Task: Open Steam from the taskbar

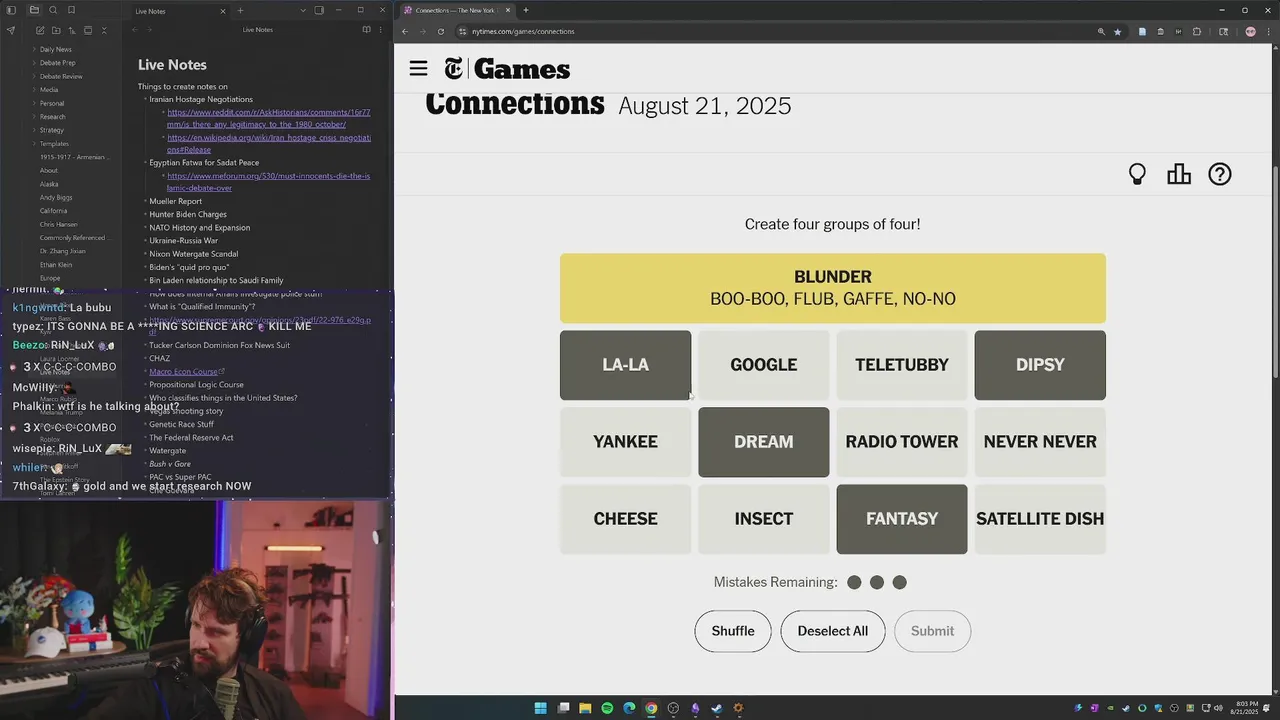Action: tap(717, 708)
